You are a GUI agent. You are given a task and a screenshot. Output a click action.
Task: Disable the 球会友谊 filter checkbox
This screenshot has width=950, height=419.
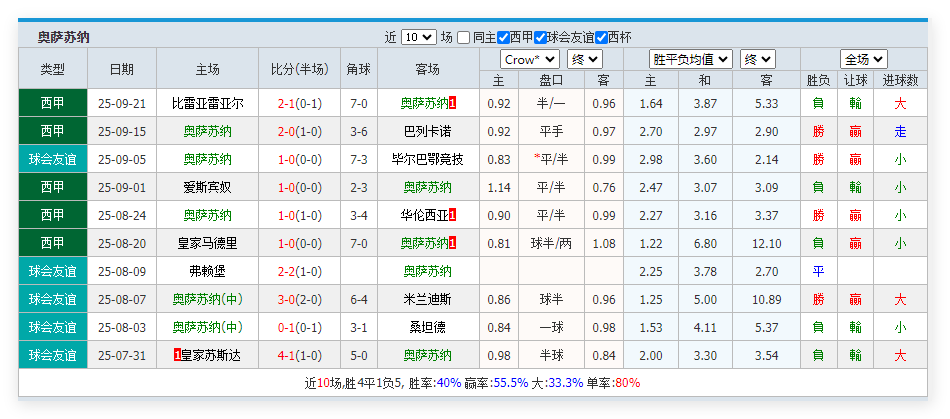coord(540,37)
